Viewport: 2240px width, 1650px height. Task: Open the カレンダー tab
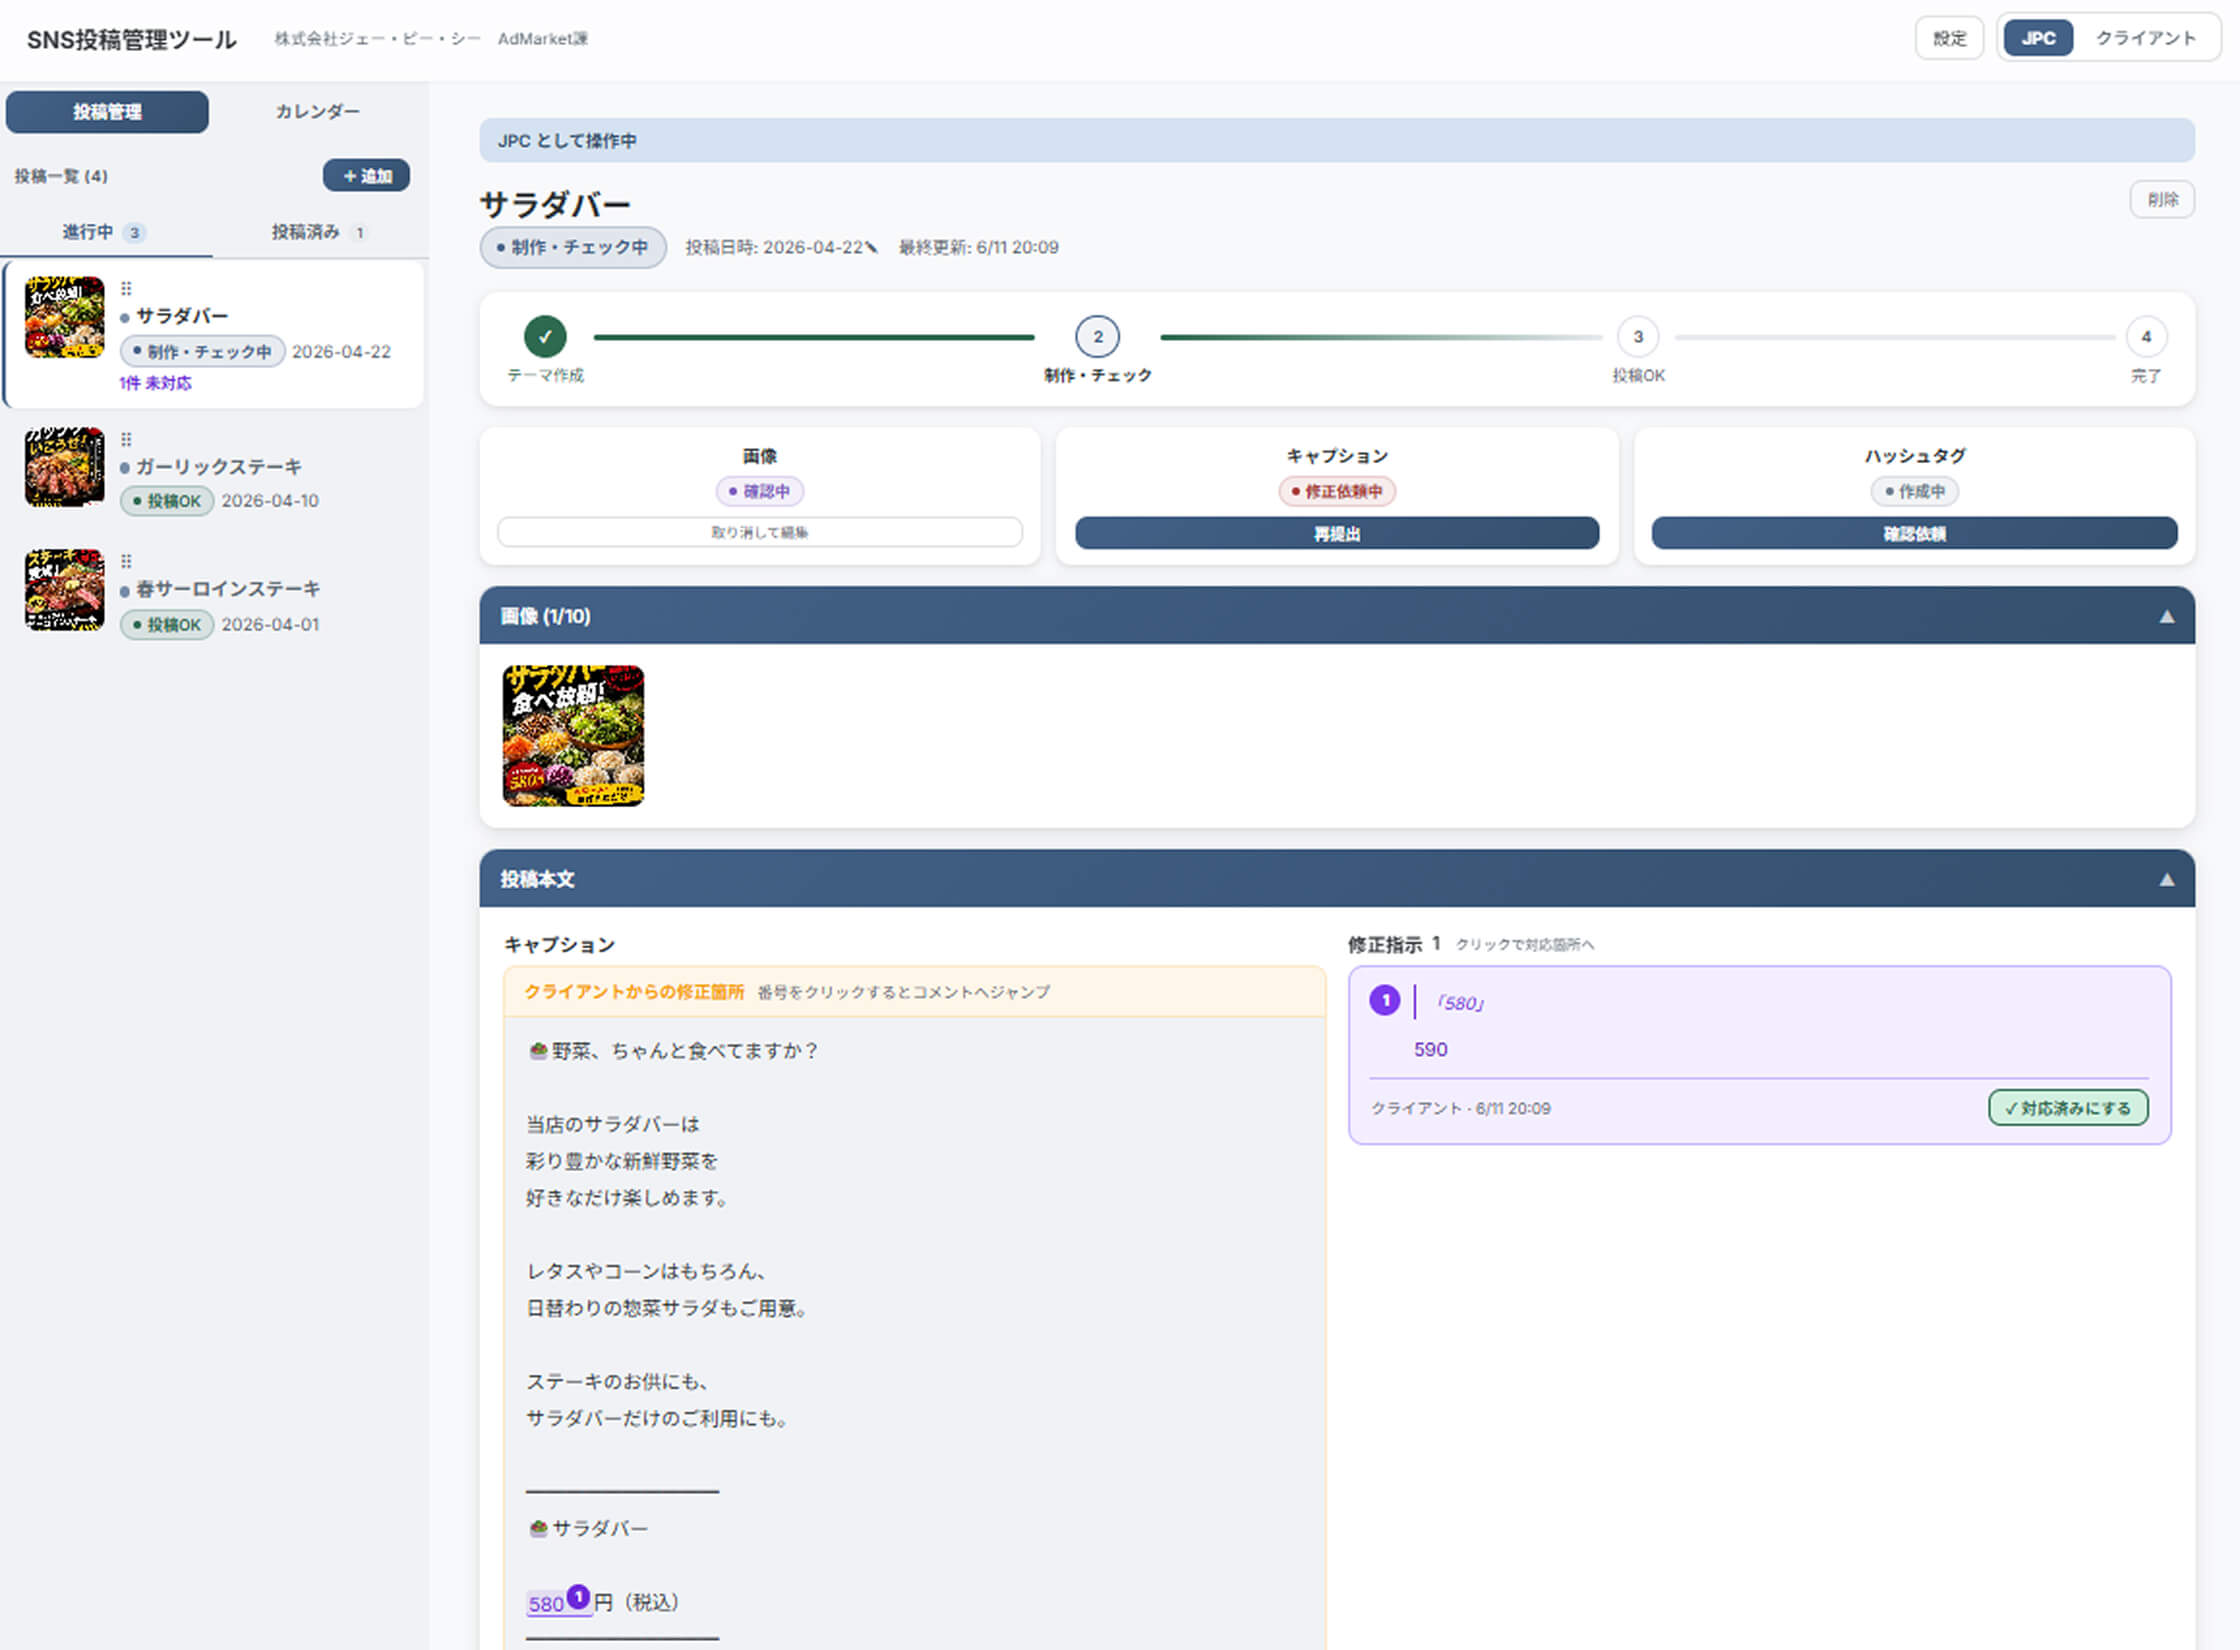point(317,111)
